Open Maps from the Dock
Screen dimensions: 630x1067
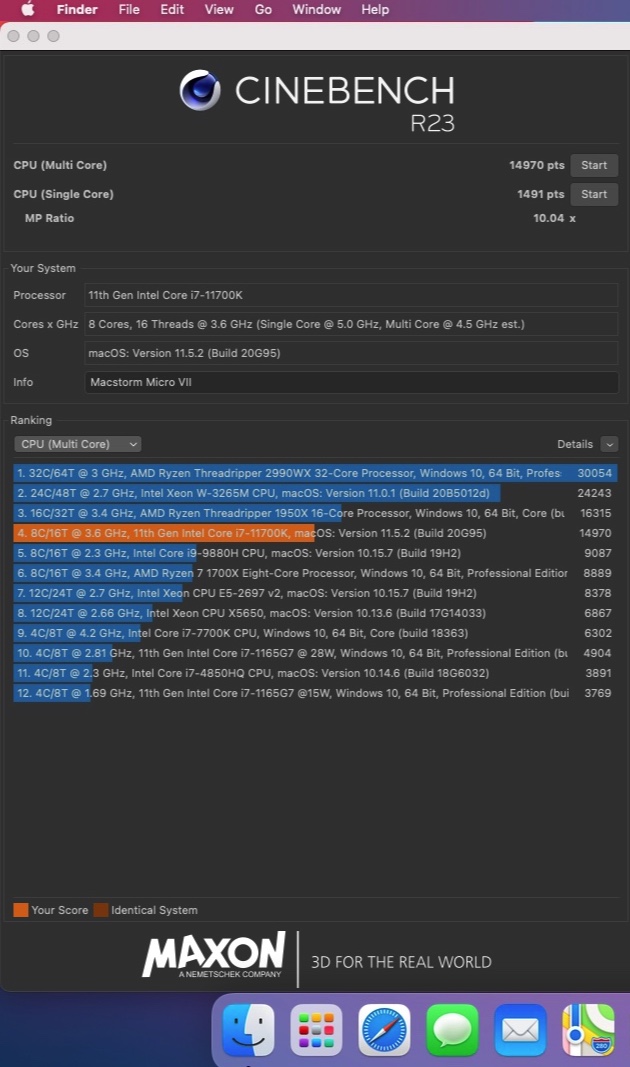coord(588,1030)
